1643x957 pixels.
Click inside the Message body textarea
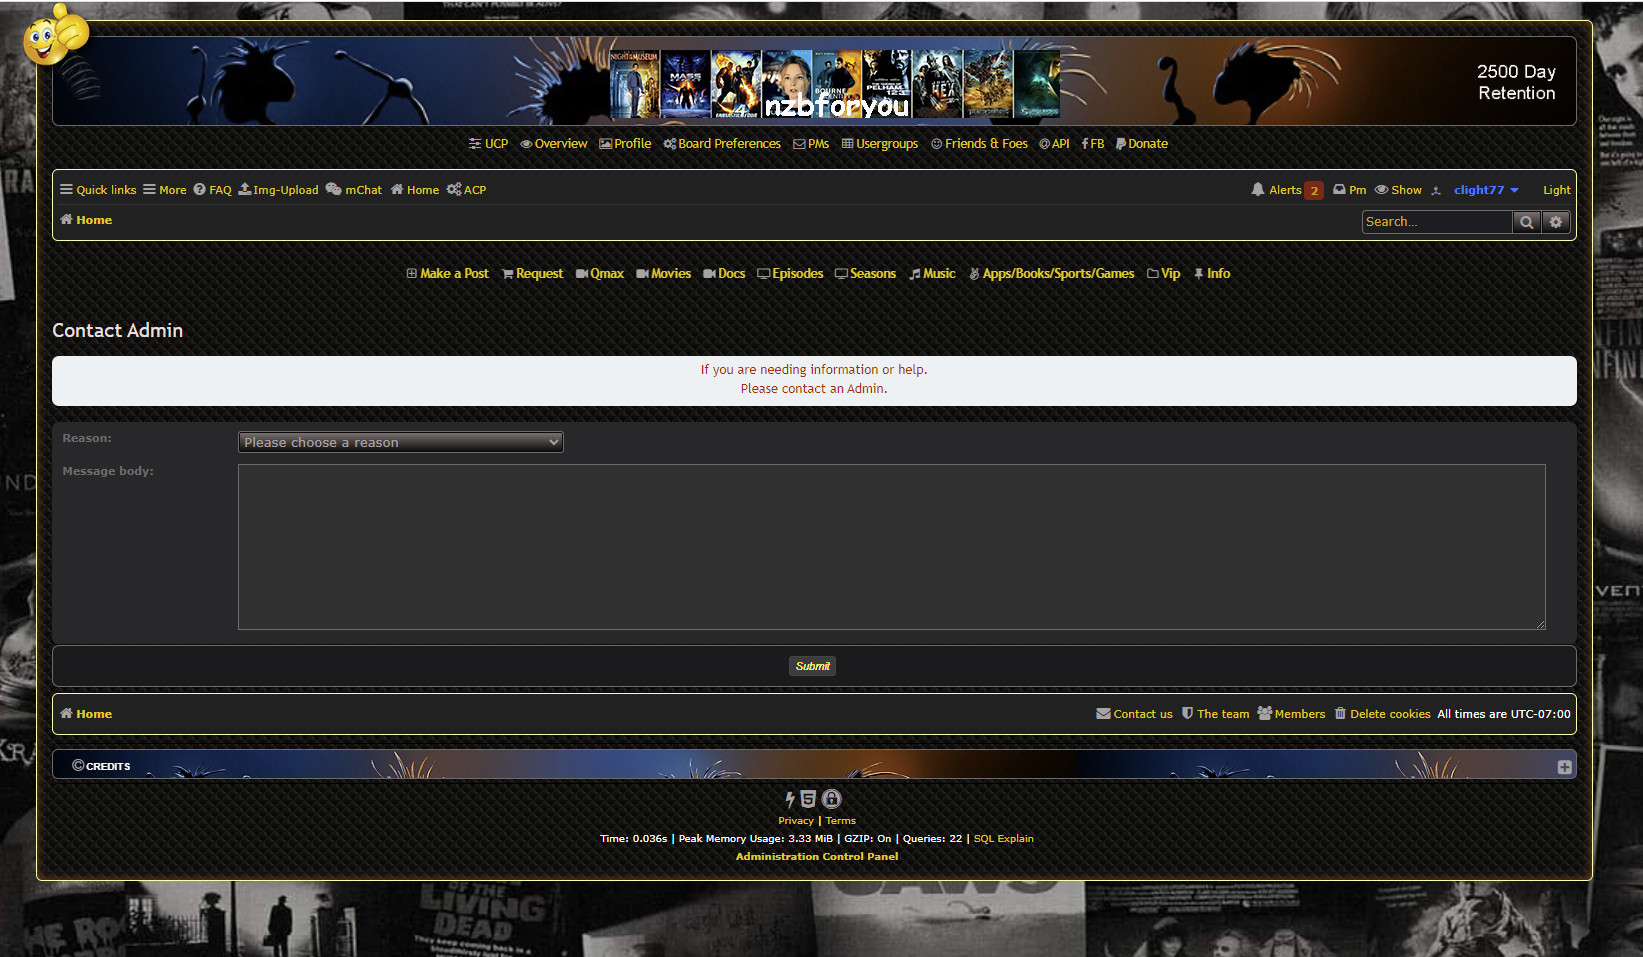coord(891,547)
